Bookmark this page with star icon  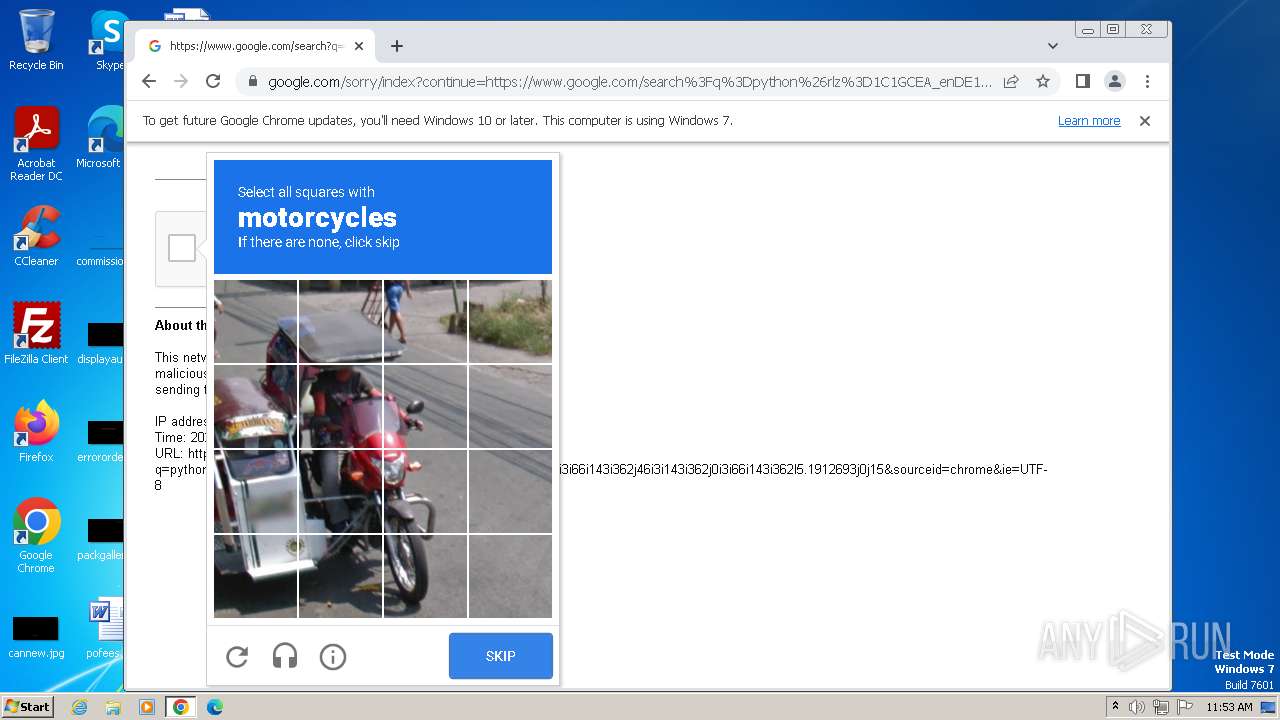coord(1043,81)
